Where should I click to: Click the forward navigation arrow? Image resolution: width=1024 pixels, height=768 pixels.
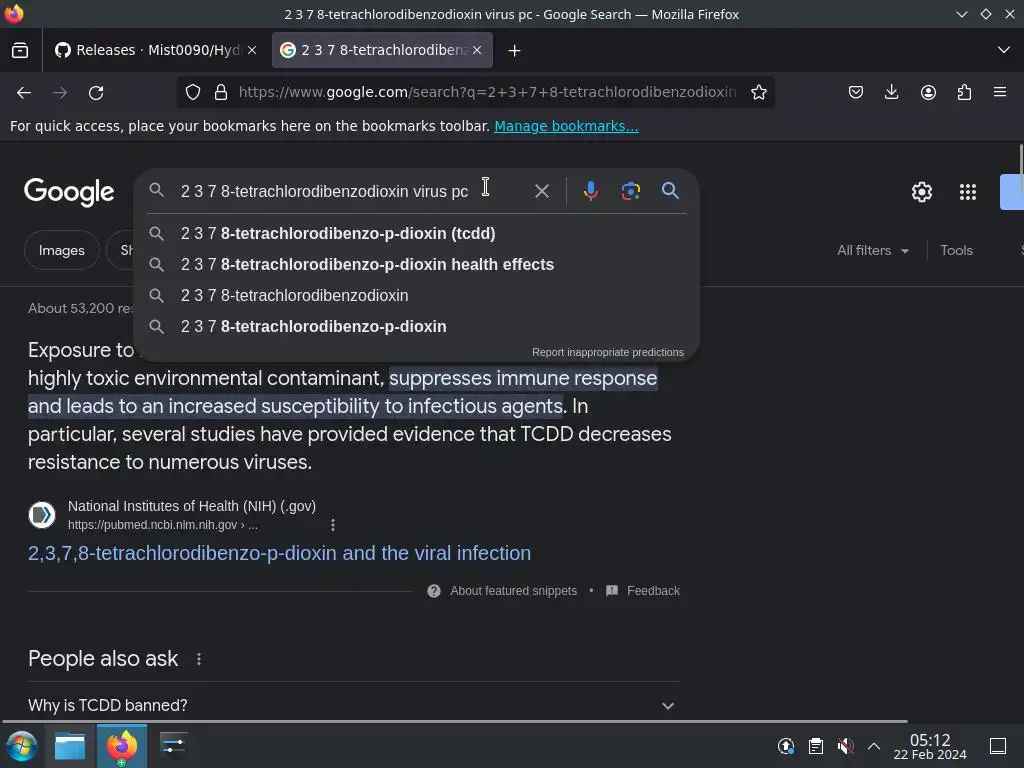[60, 93]
